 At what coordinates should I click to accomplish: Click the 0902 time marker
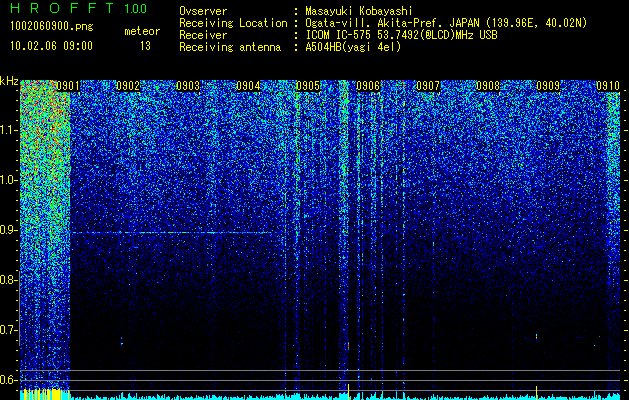point(128,86)
